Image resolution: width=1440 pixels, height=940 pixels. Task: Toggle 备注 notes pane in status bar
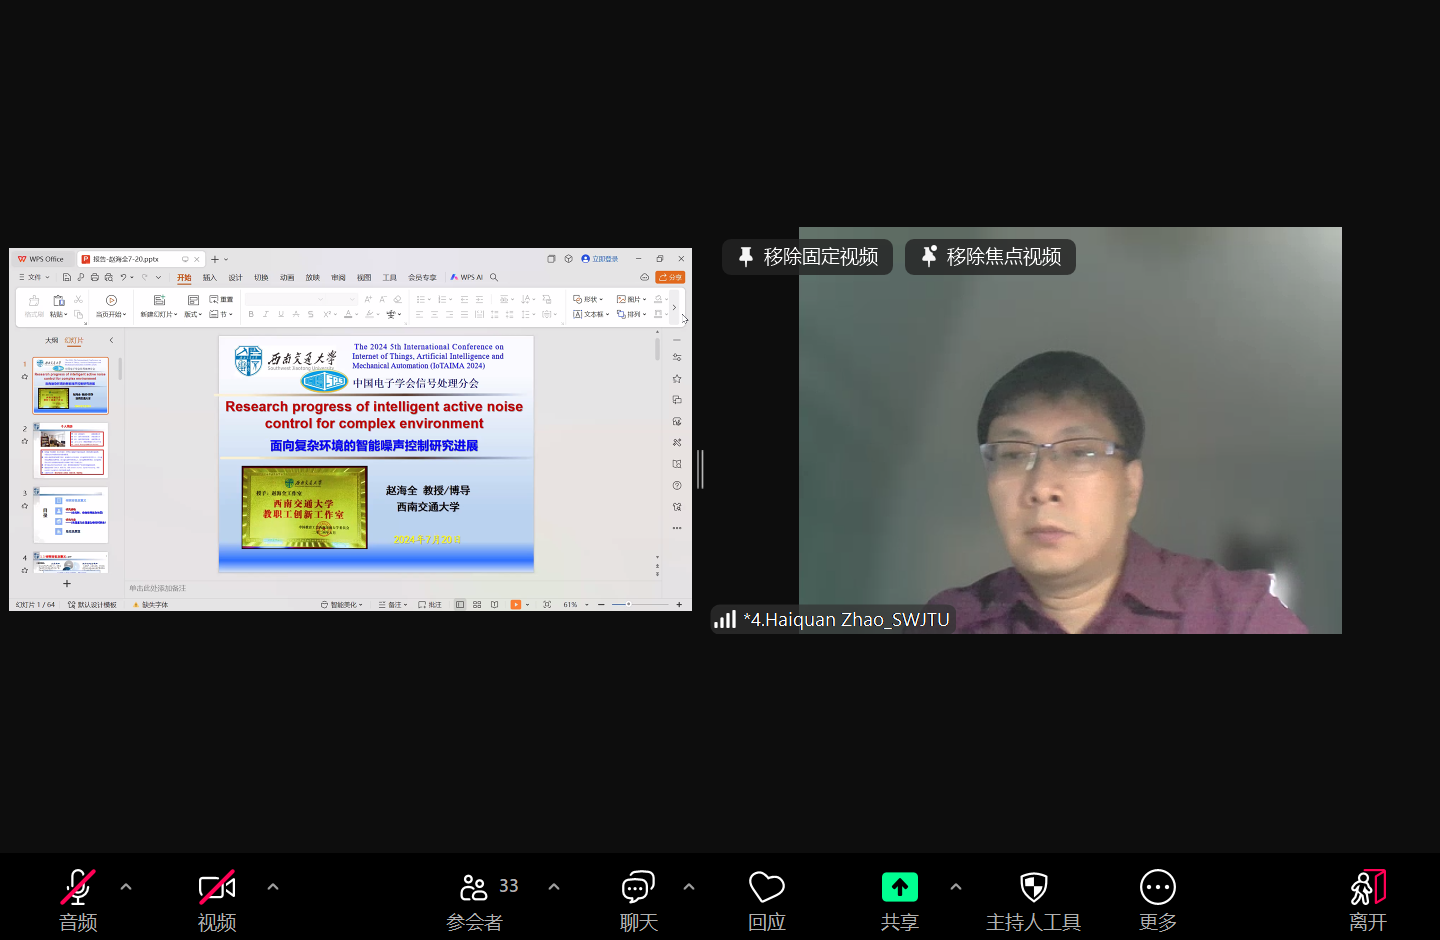393,605
